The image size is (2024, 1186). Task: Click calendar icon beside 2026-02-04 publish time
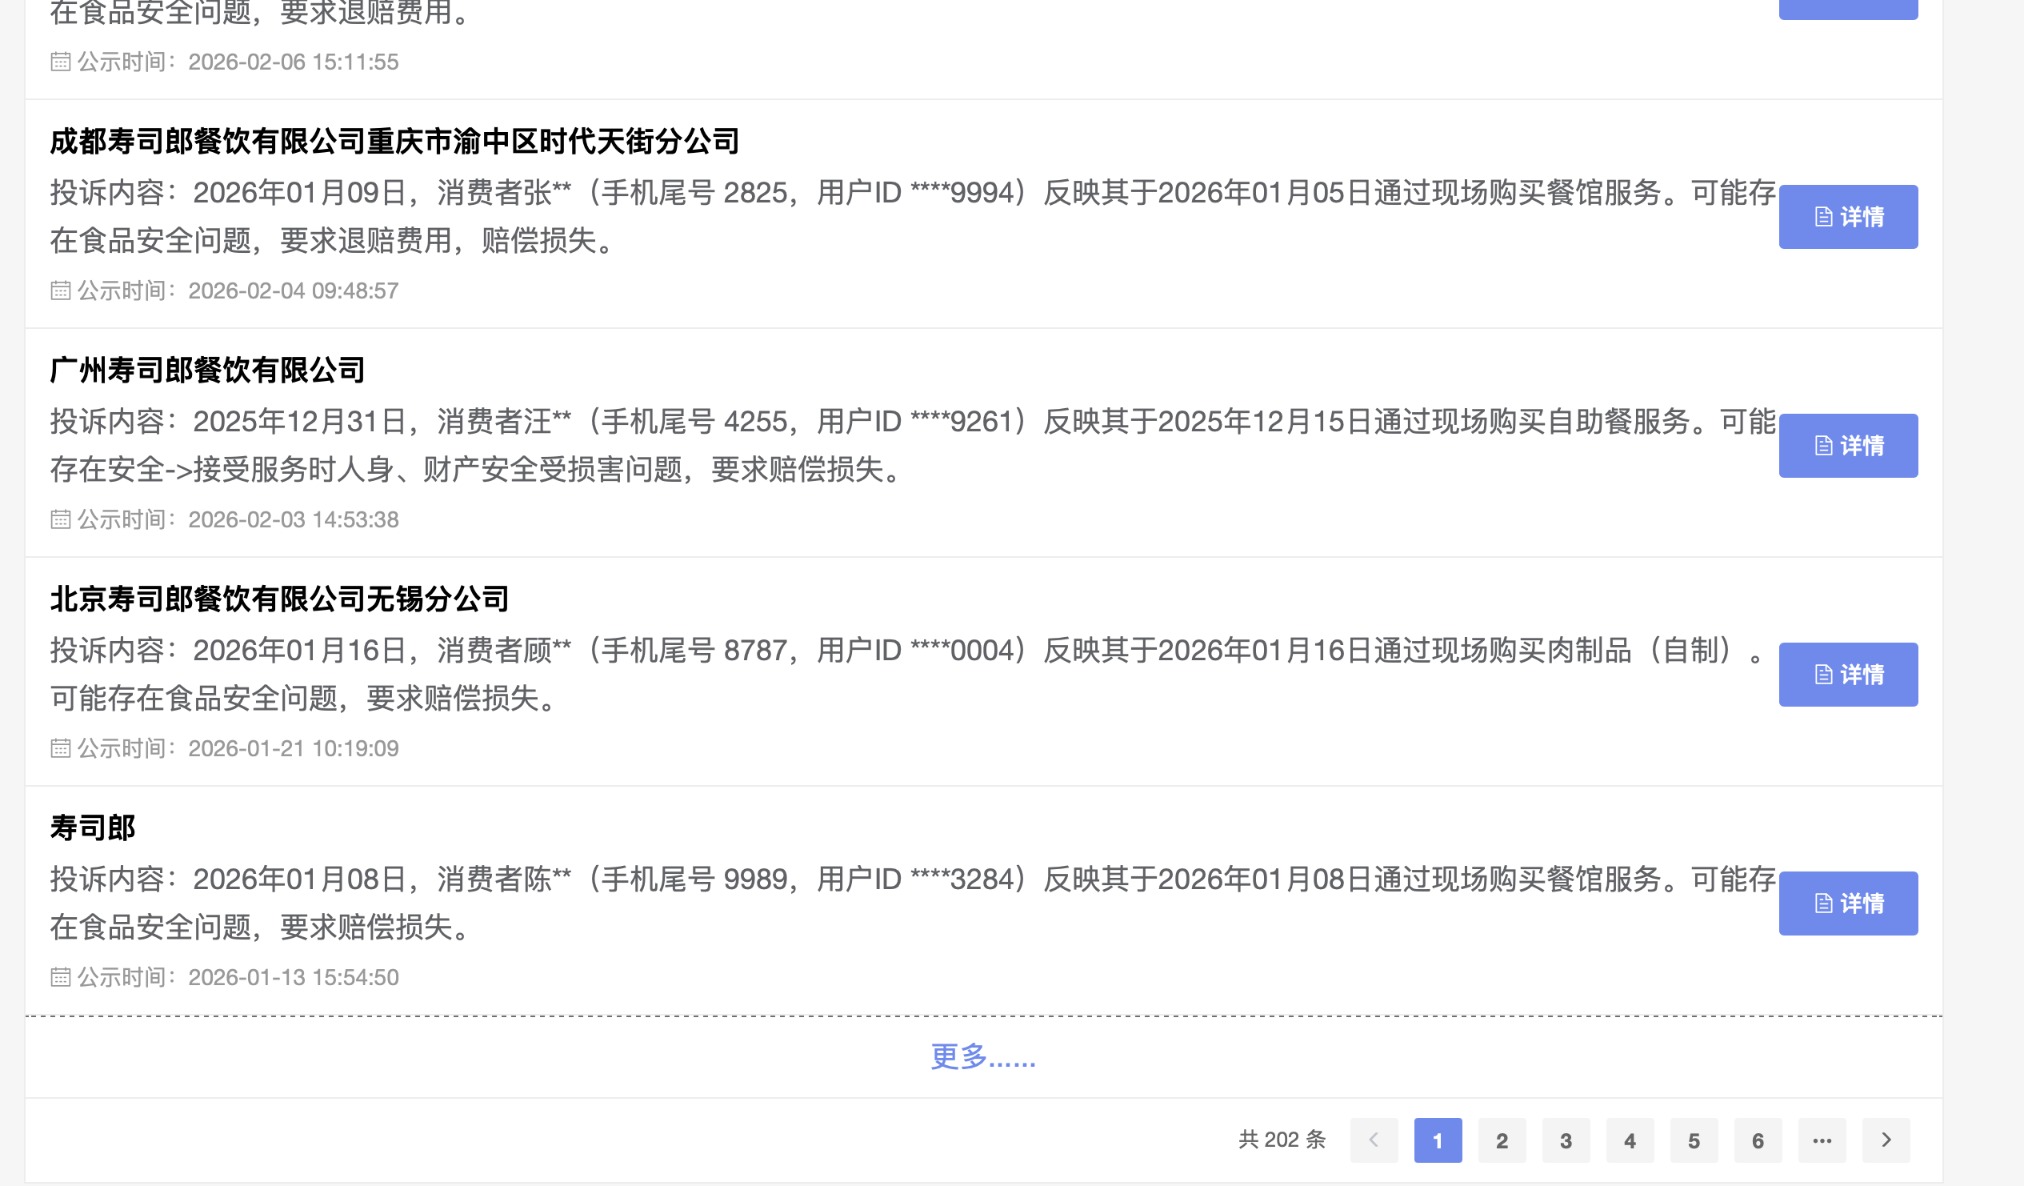[x=61, y=291]
